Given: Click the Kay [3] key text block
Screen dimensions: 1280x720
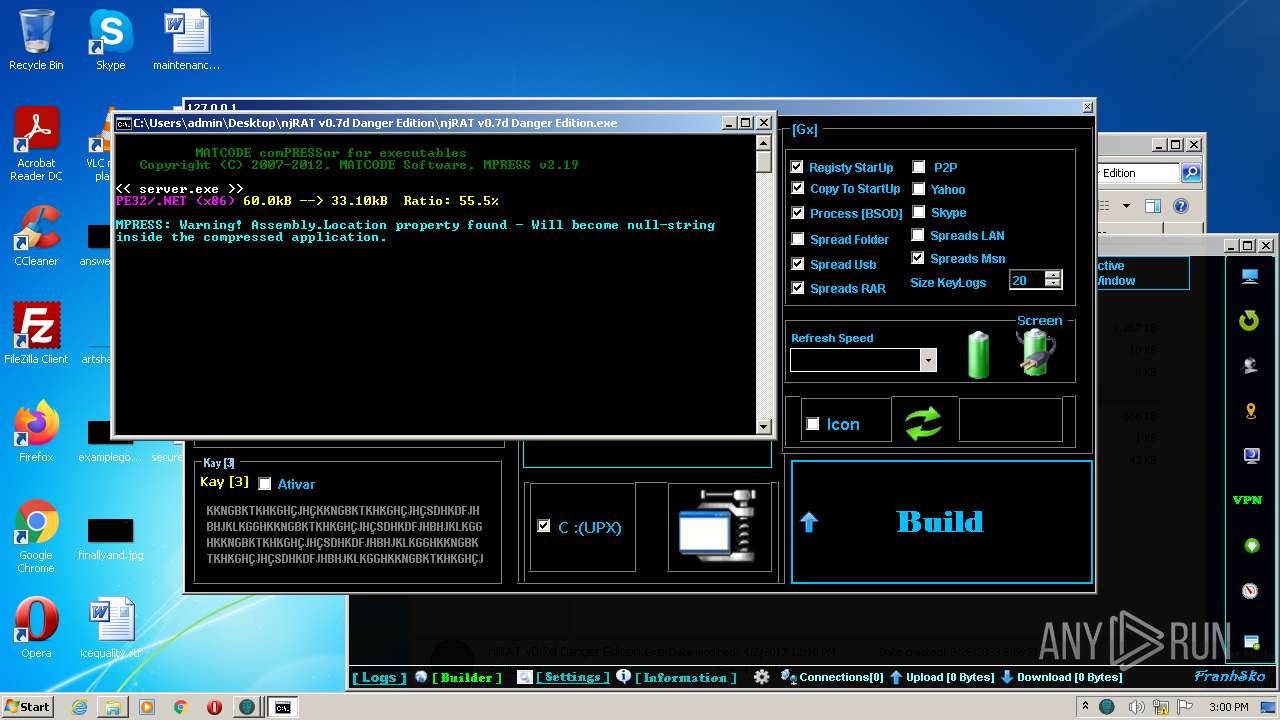Looking at the screenshot, I should [x=344, y=534].
